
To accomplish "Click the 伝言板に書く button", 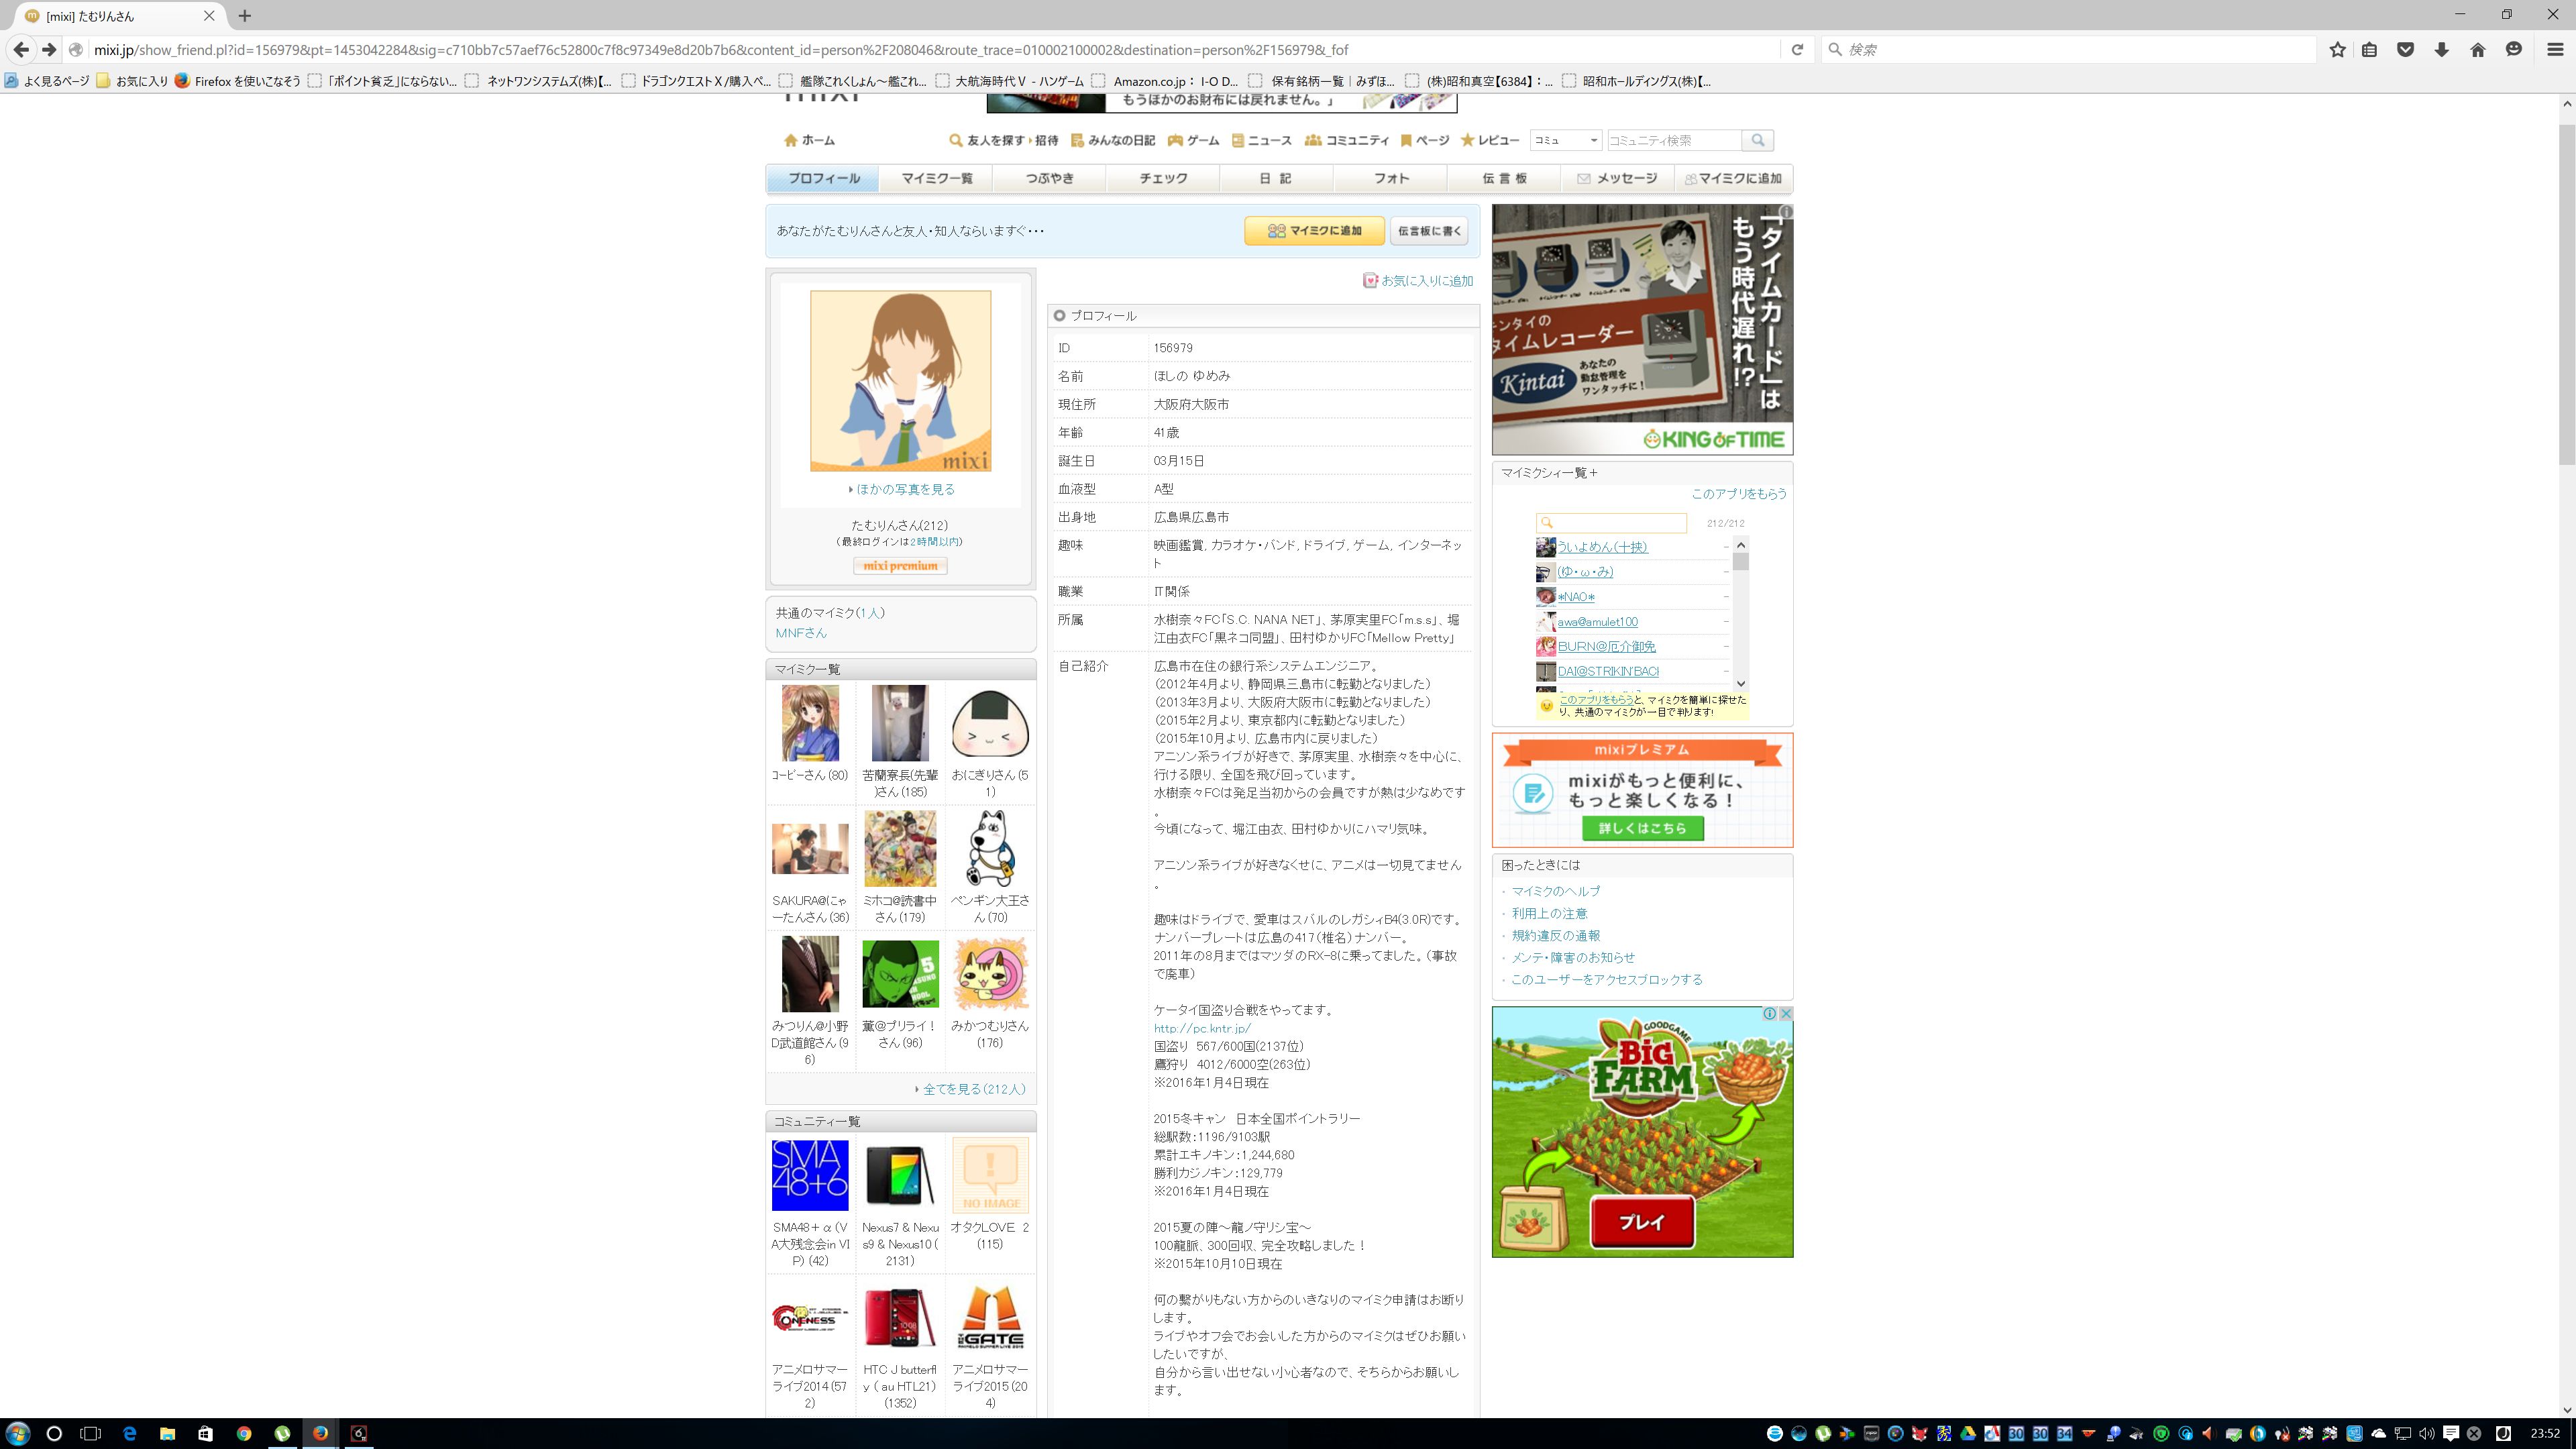I will (1428, 231).
